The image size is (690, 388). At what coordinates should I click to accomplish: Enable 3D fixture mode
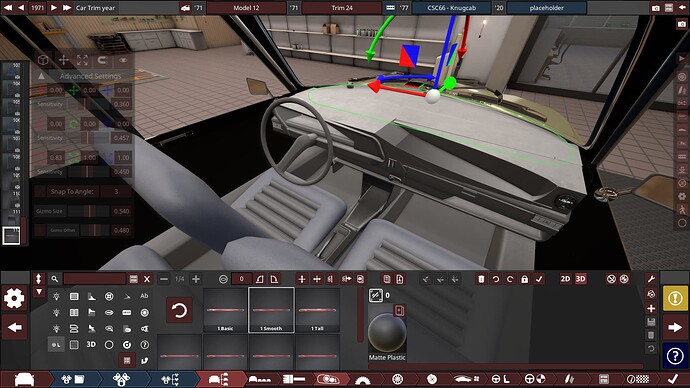pyautogui.click(x=580, y=279)
